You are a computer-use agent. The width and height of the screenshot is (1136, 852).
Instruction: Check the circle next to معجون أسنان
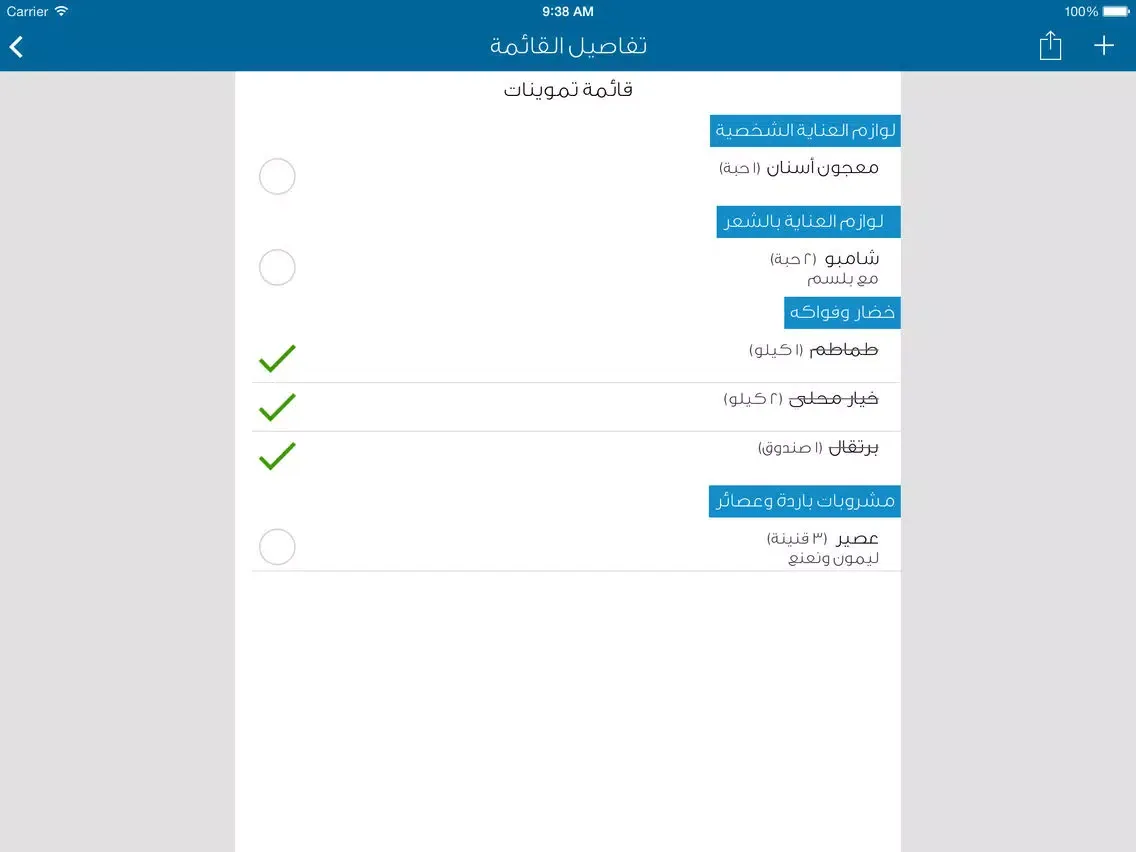pos(277,176)
